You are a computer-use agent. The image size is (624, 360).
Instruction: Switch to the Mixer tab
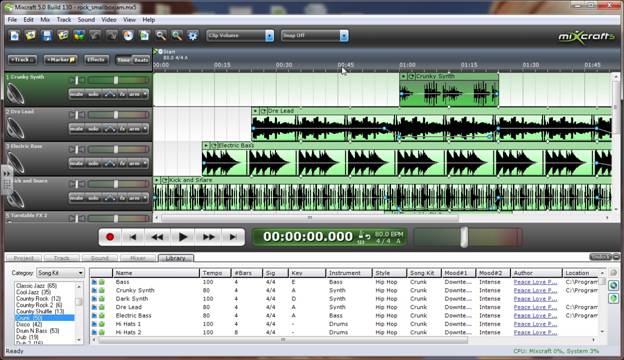pos(138,258)
